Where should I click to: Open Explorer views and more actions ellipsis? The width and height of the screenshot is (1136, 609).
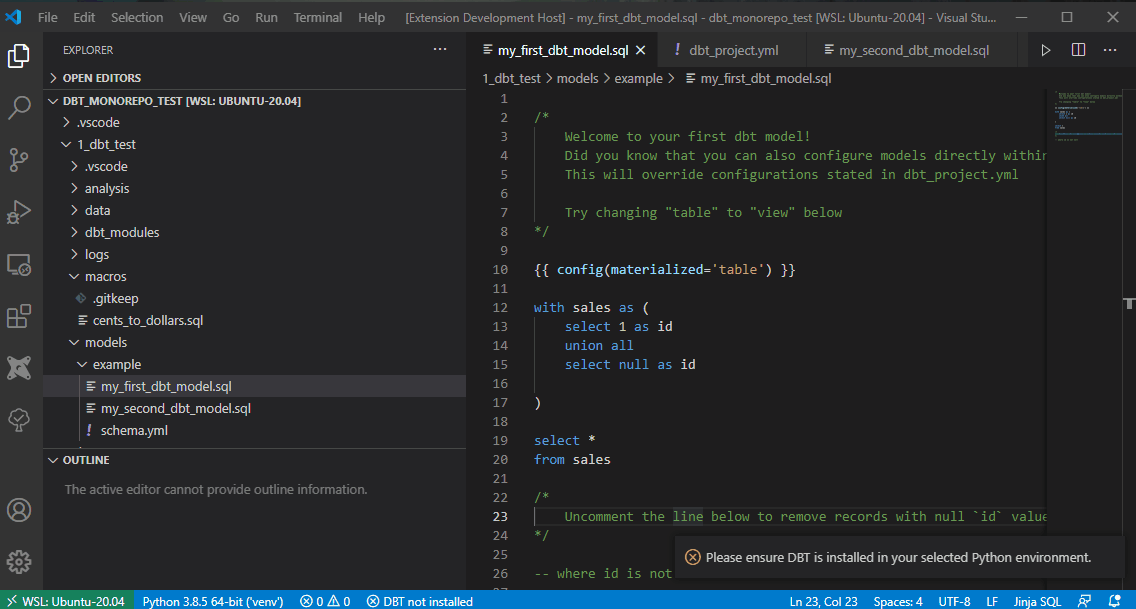click(x=440, y=49)
